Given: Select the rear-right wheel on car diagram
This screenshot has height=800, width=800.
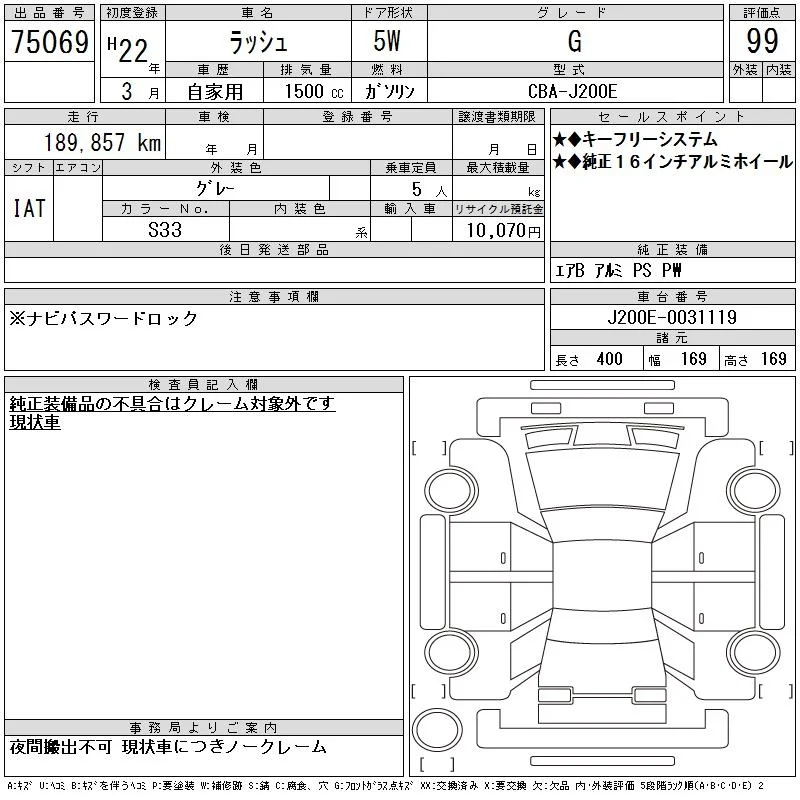Looking at the screenshot, I should click(753, 652).
